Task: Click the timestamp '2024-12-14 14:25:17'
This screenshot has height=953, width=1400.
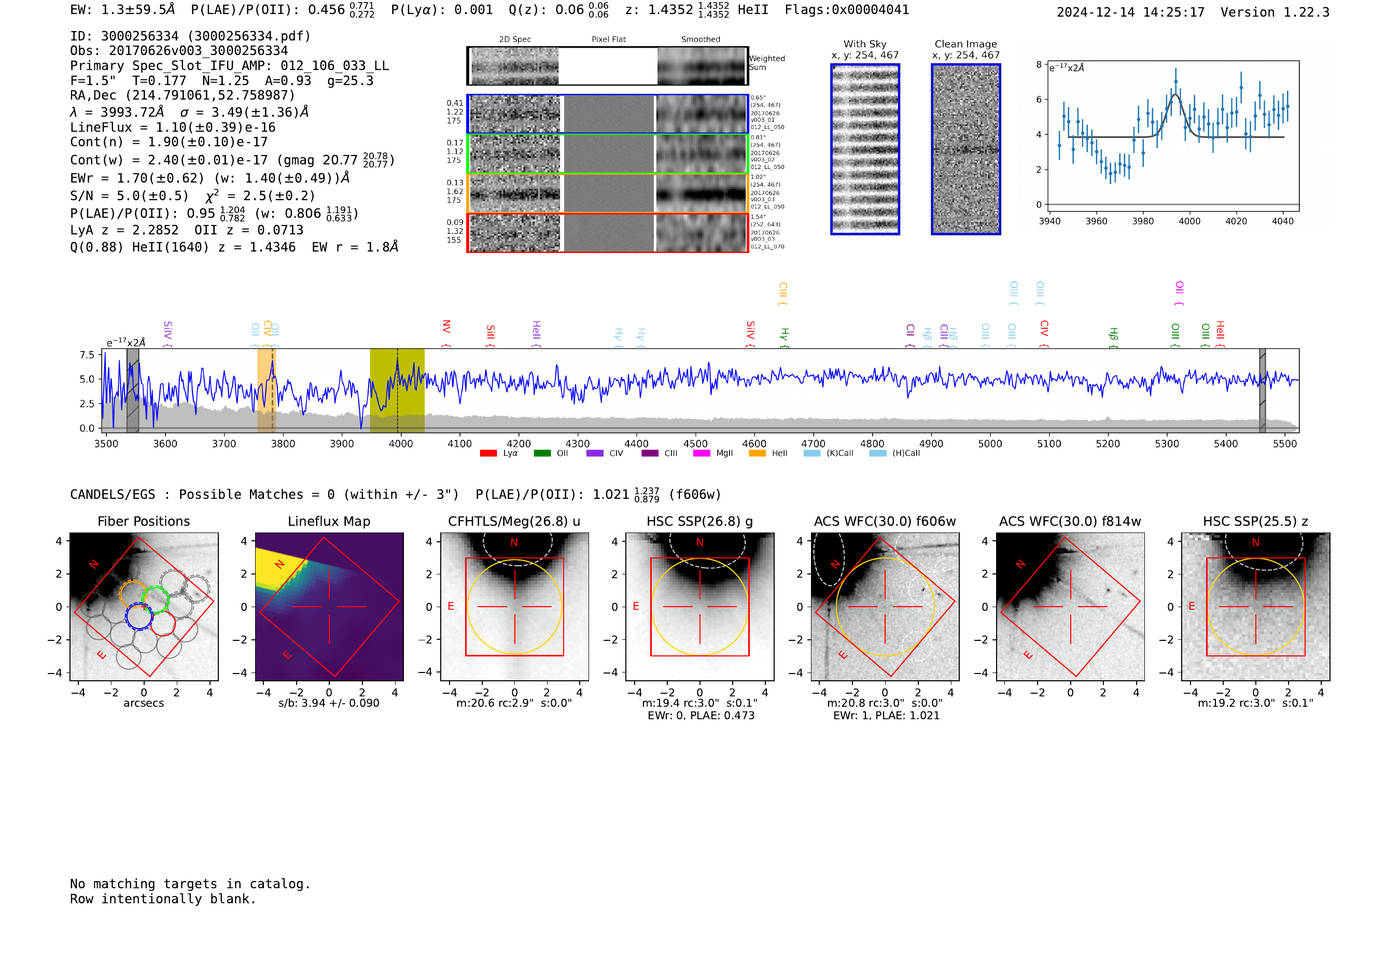Action: point(1131,12)
